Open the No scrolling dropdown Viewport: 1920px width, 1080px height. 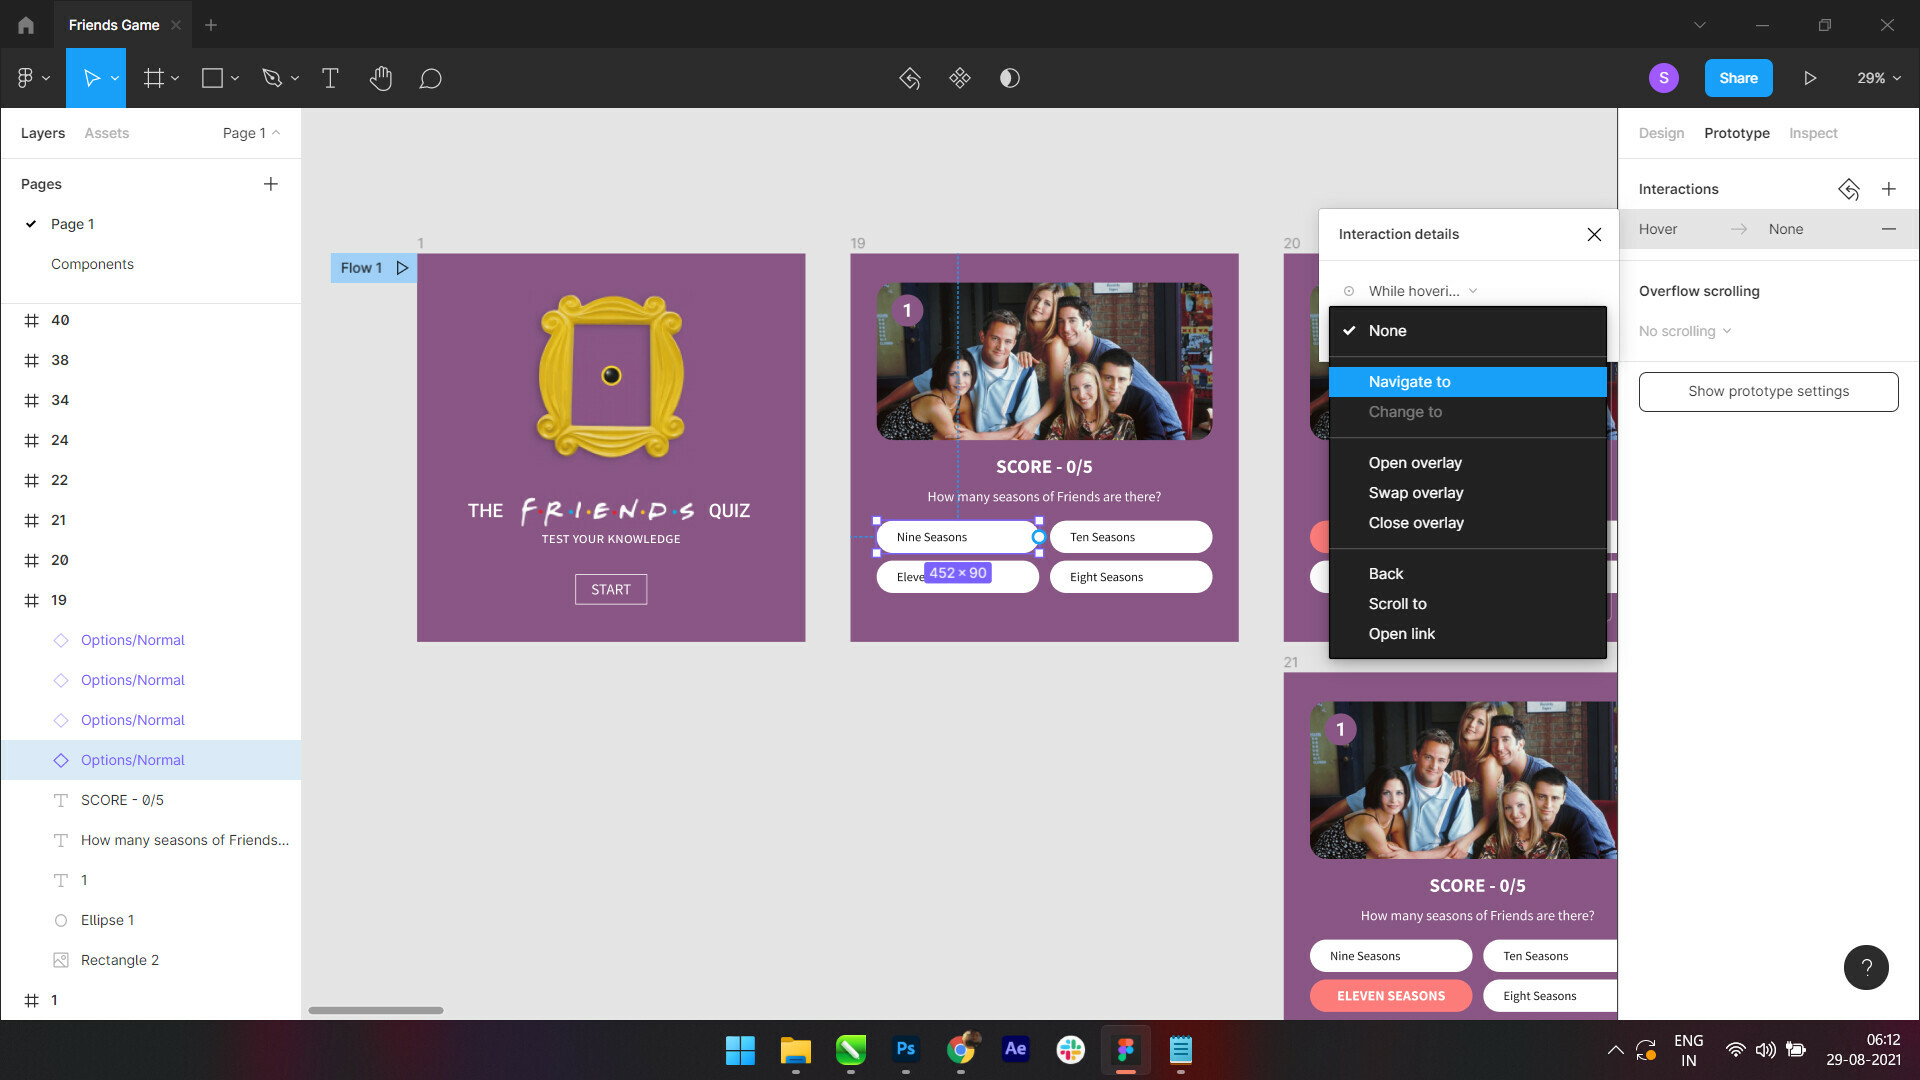point(1685,331)
